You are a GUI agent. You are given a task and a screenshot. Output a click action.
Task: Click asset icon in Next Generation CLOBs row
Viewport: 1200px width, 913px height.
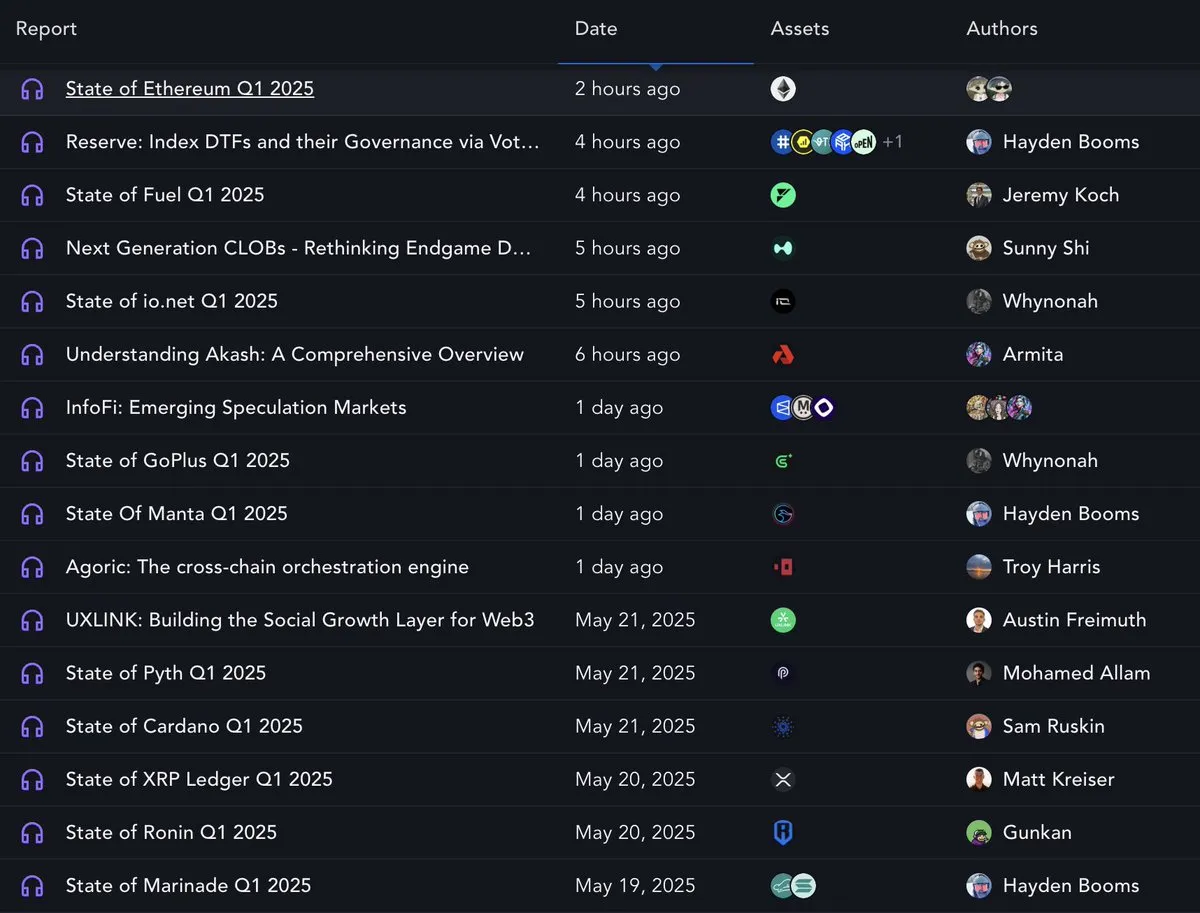click(x=783, y=248)
